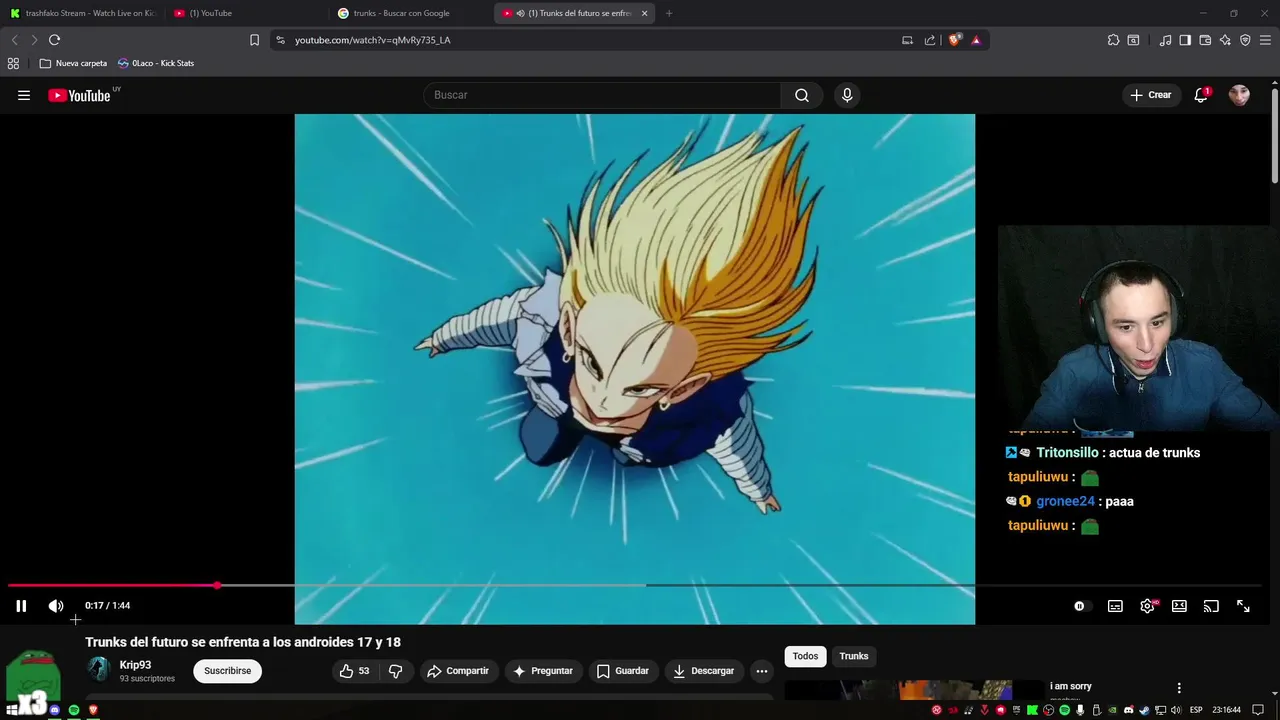Open the system volume tray icon
The width and height of the screenshot is (1280, 720).
pyautogui.click(x=1177, y=710)
